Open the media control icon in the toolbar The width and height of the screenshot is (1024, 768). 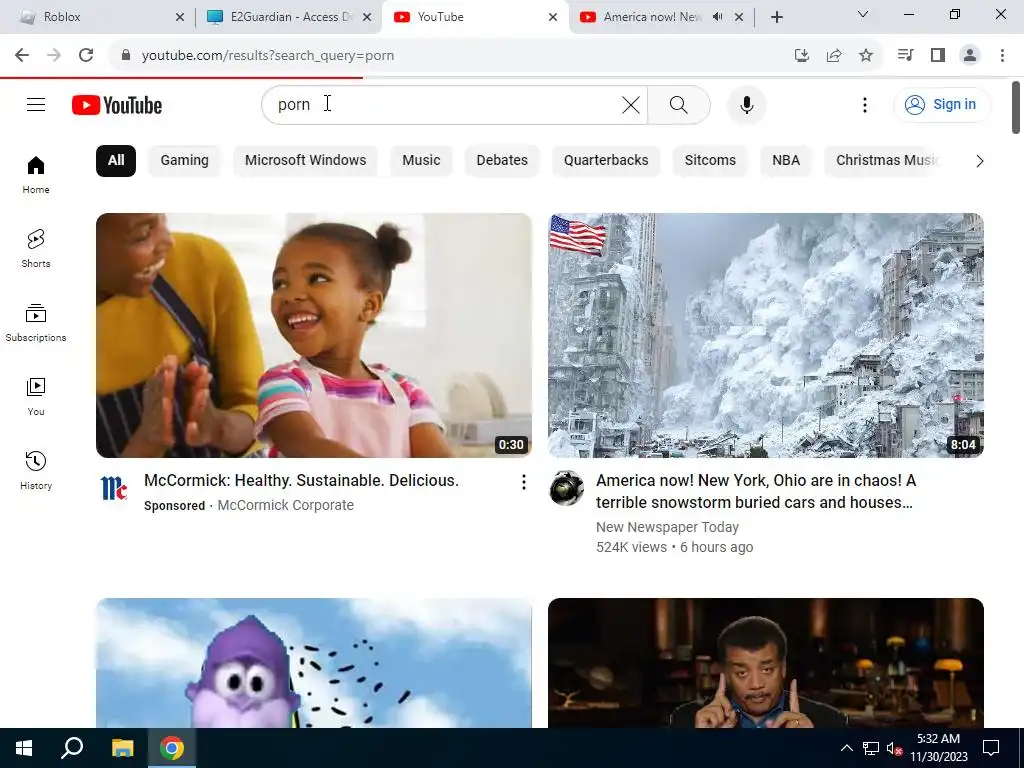click(x=905, y=56)
